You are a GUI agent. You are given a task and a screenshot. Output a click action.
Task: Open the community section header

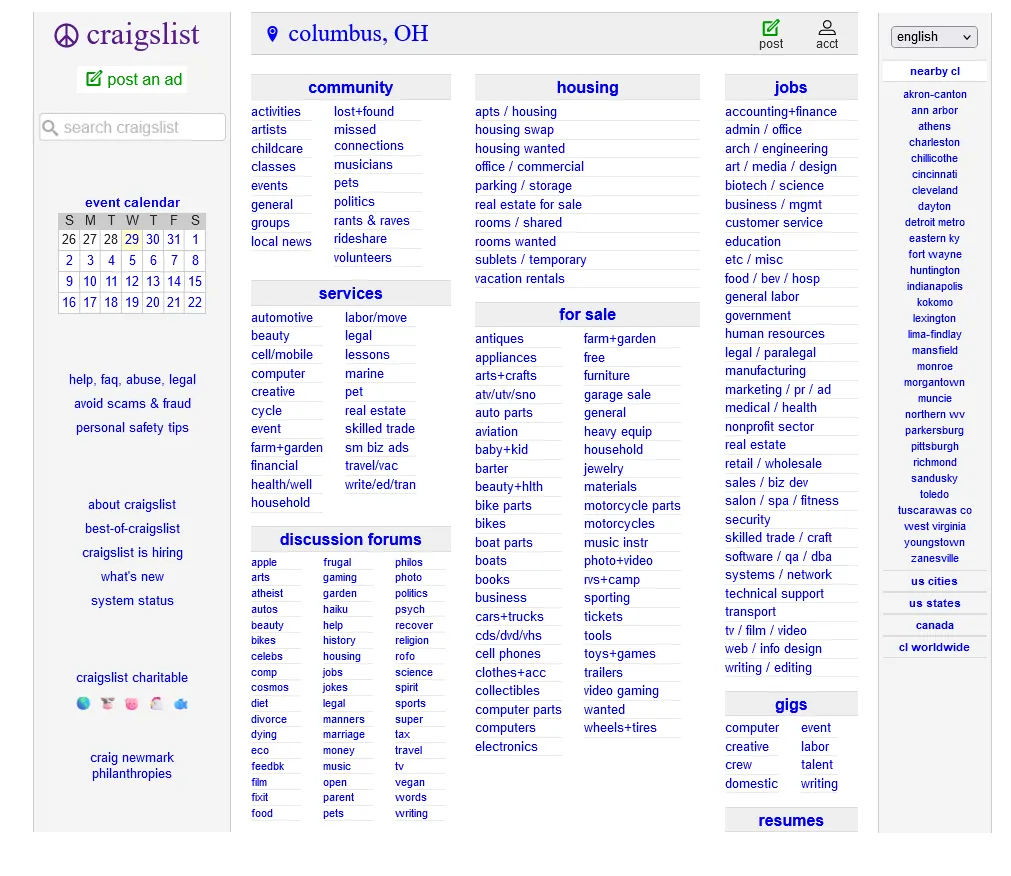350,87
